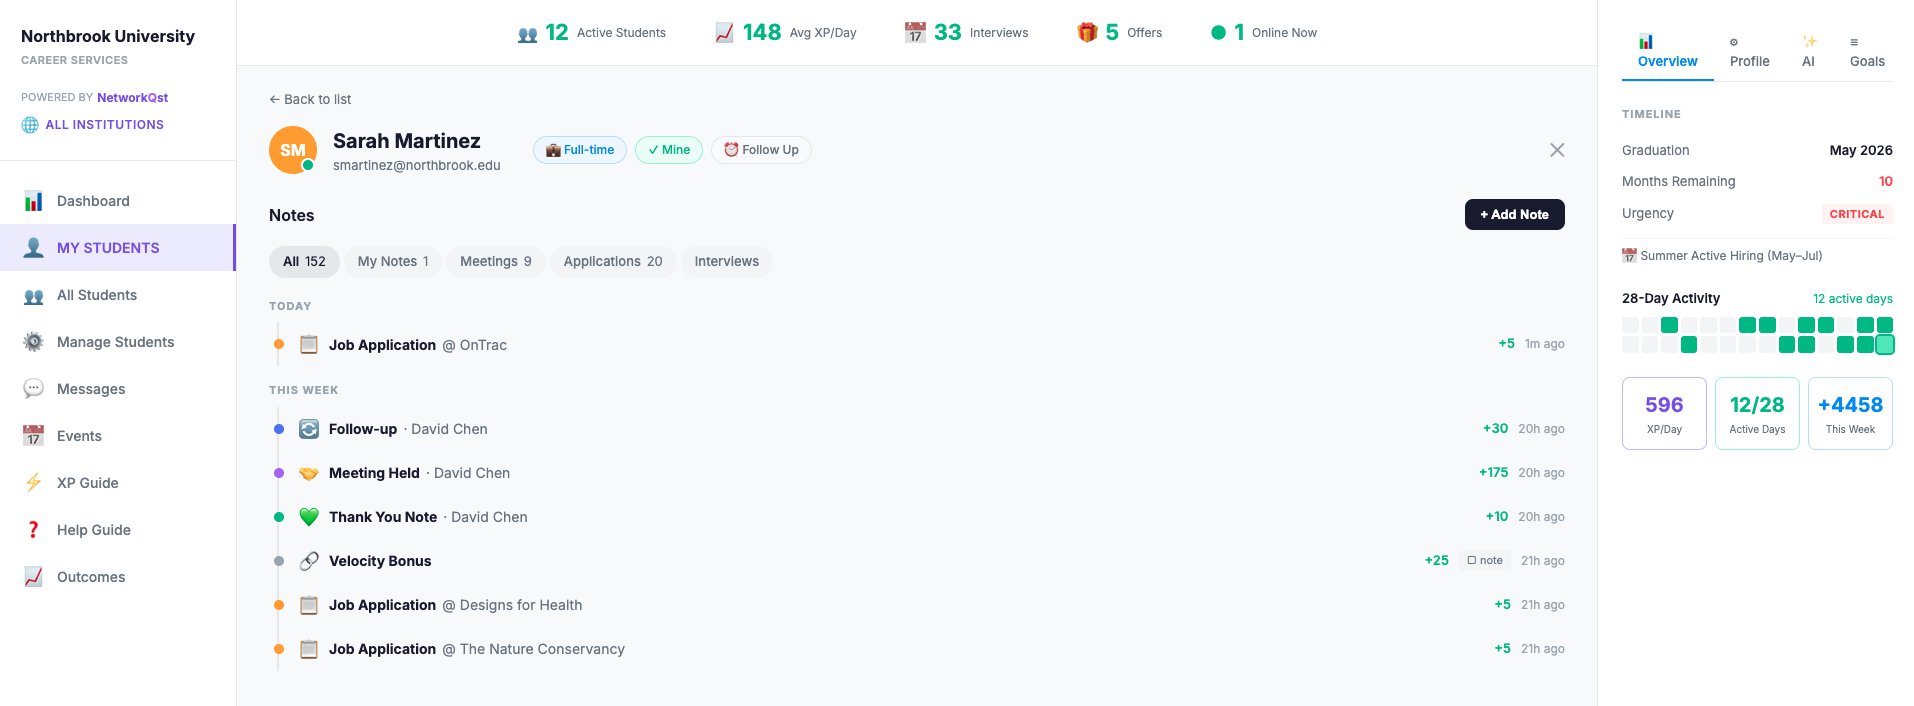Click the Active Students people icon in header
The height and width of the screenshot is (706, 1914).
pyautogui.click(x=528, y=33)
